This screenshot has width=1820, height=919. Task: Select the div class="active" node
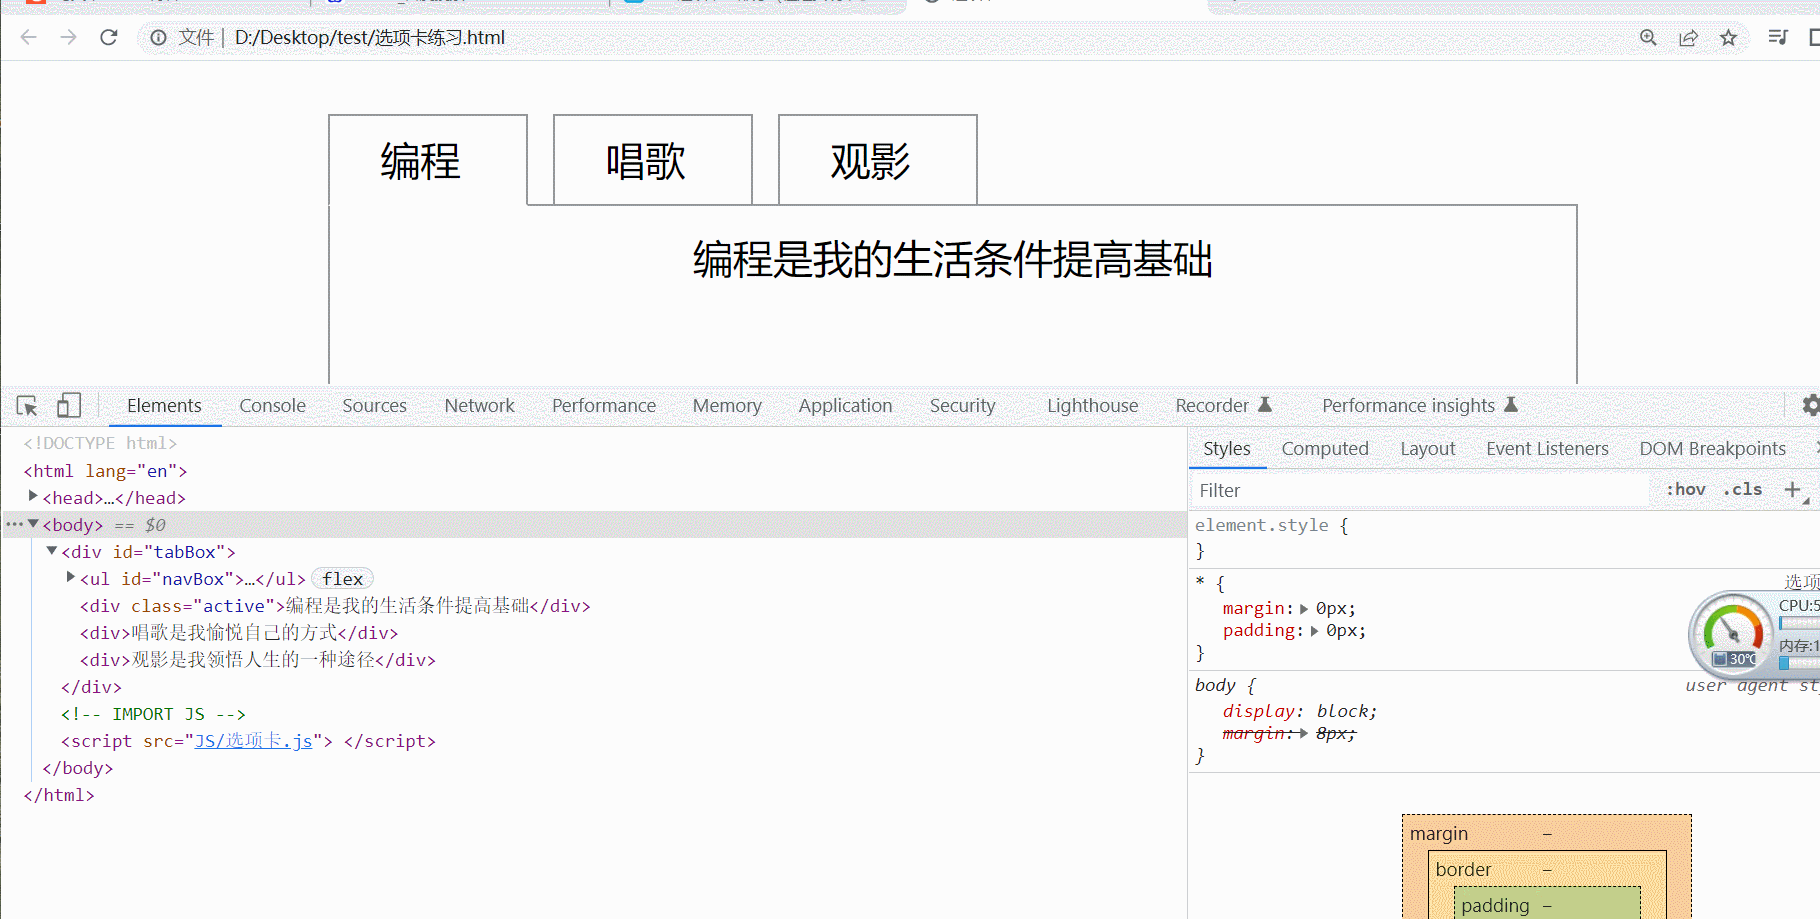point(335,606)
